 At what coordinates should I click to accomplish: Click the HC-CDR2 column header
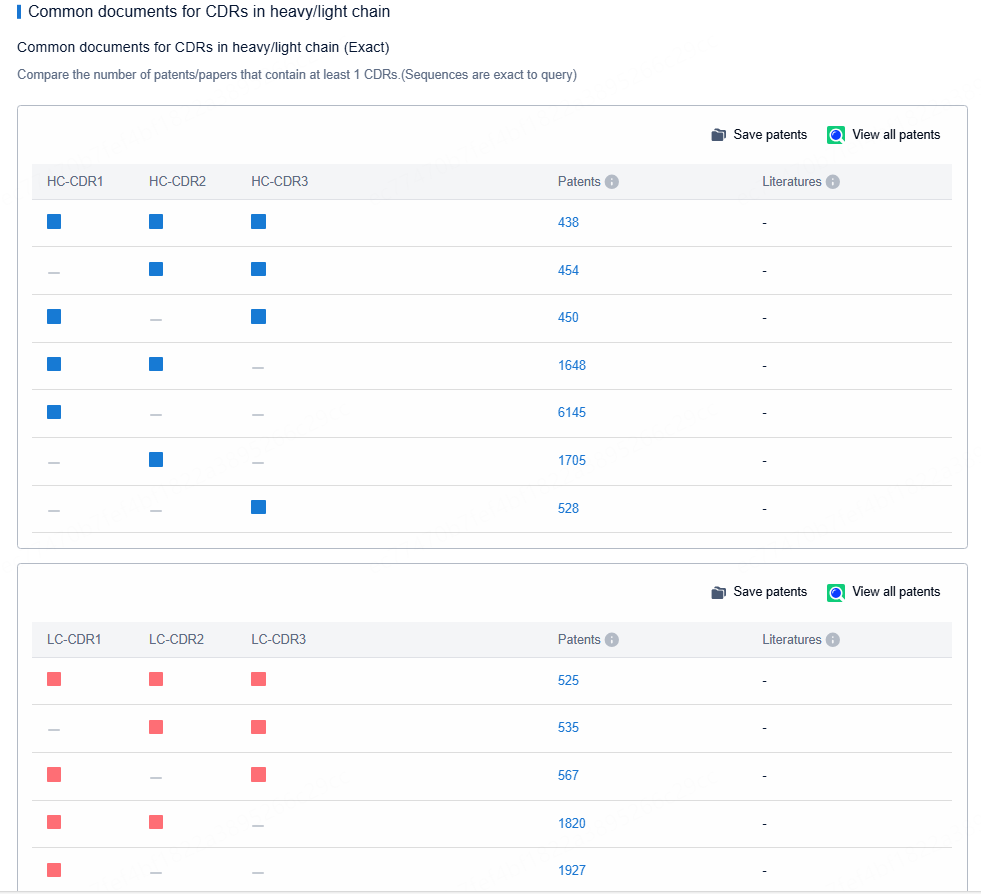coord(177,182)
